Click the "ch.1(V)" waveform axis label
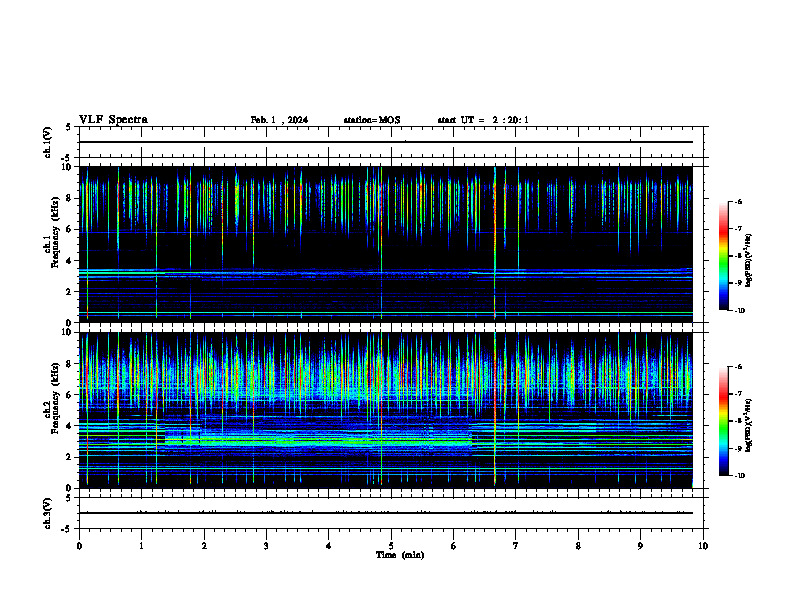792x612 pixels. point(47,142)
